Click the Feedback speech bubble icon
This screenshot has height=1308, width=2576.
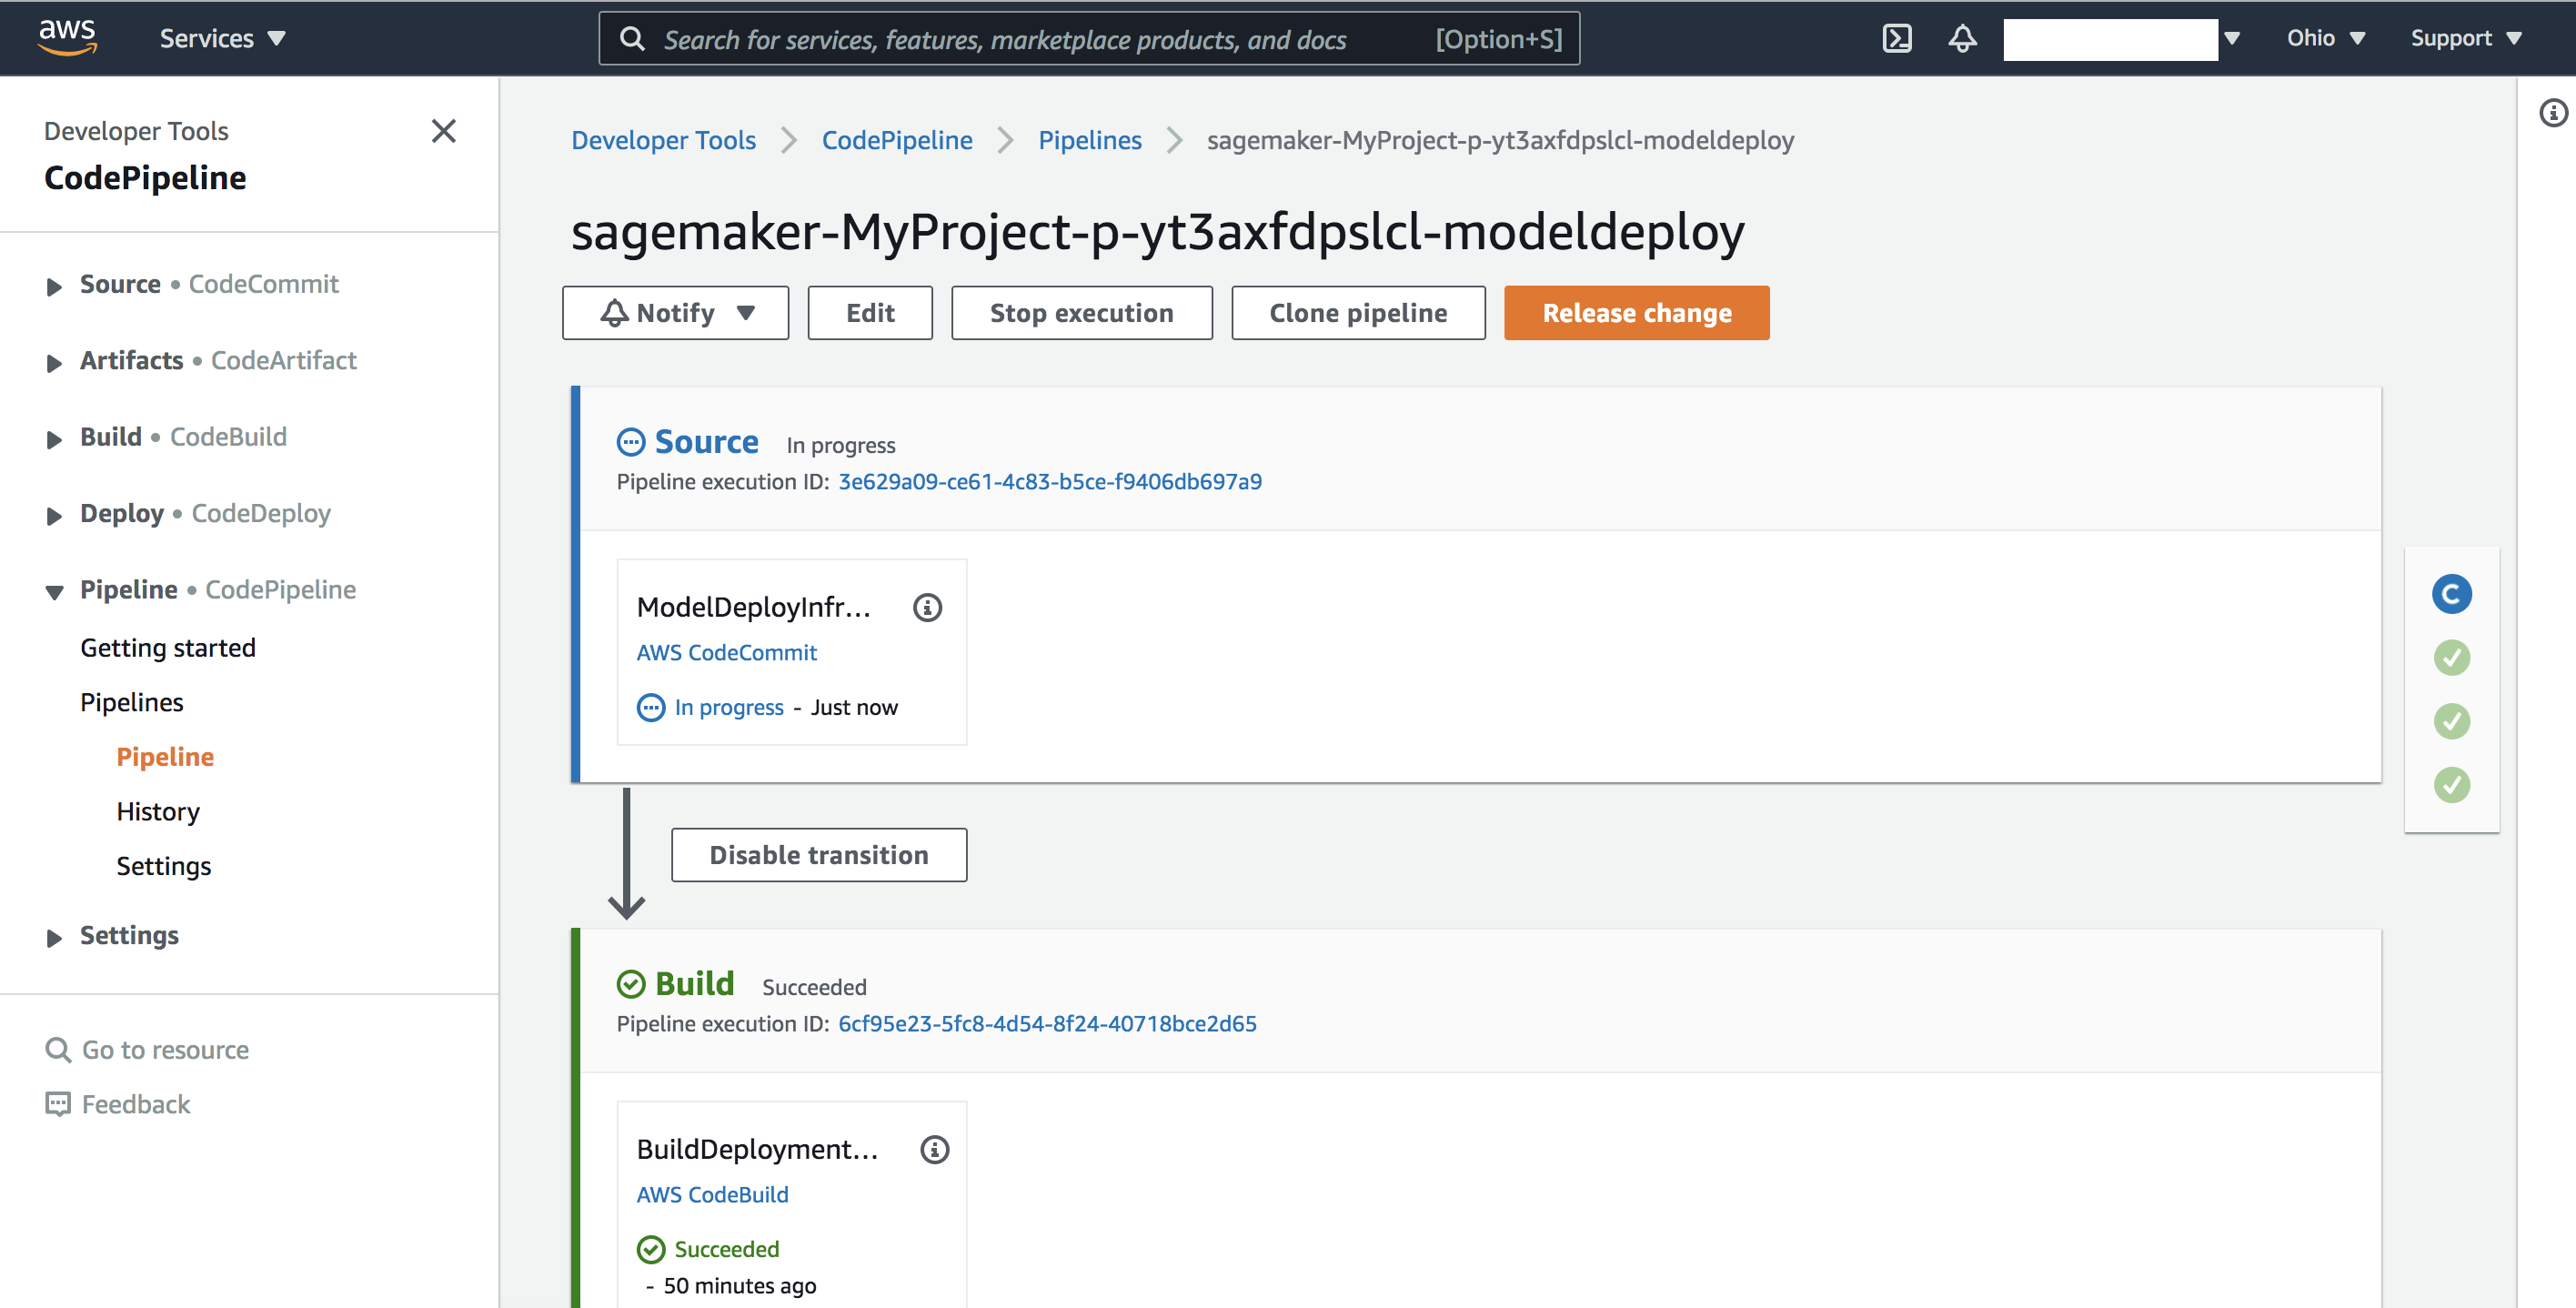click(x=58, y=1104)
